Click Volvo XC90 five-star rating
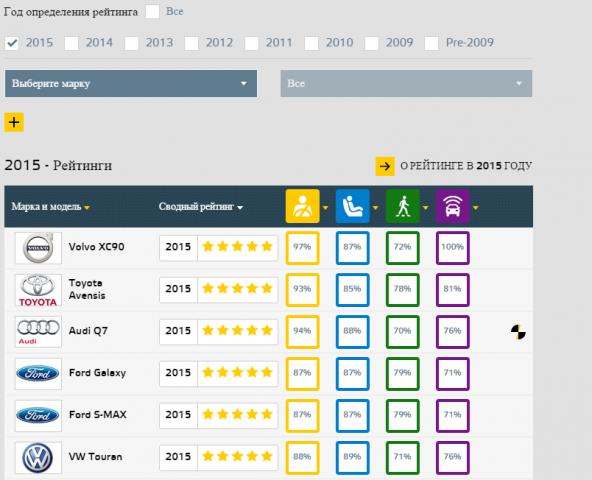This screenshot has width=592, height=480. point(237,247)
